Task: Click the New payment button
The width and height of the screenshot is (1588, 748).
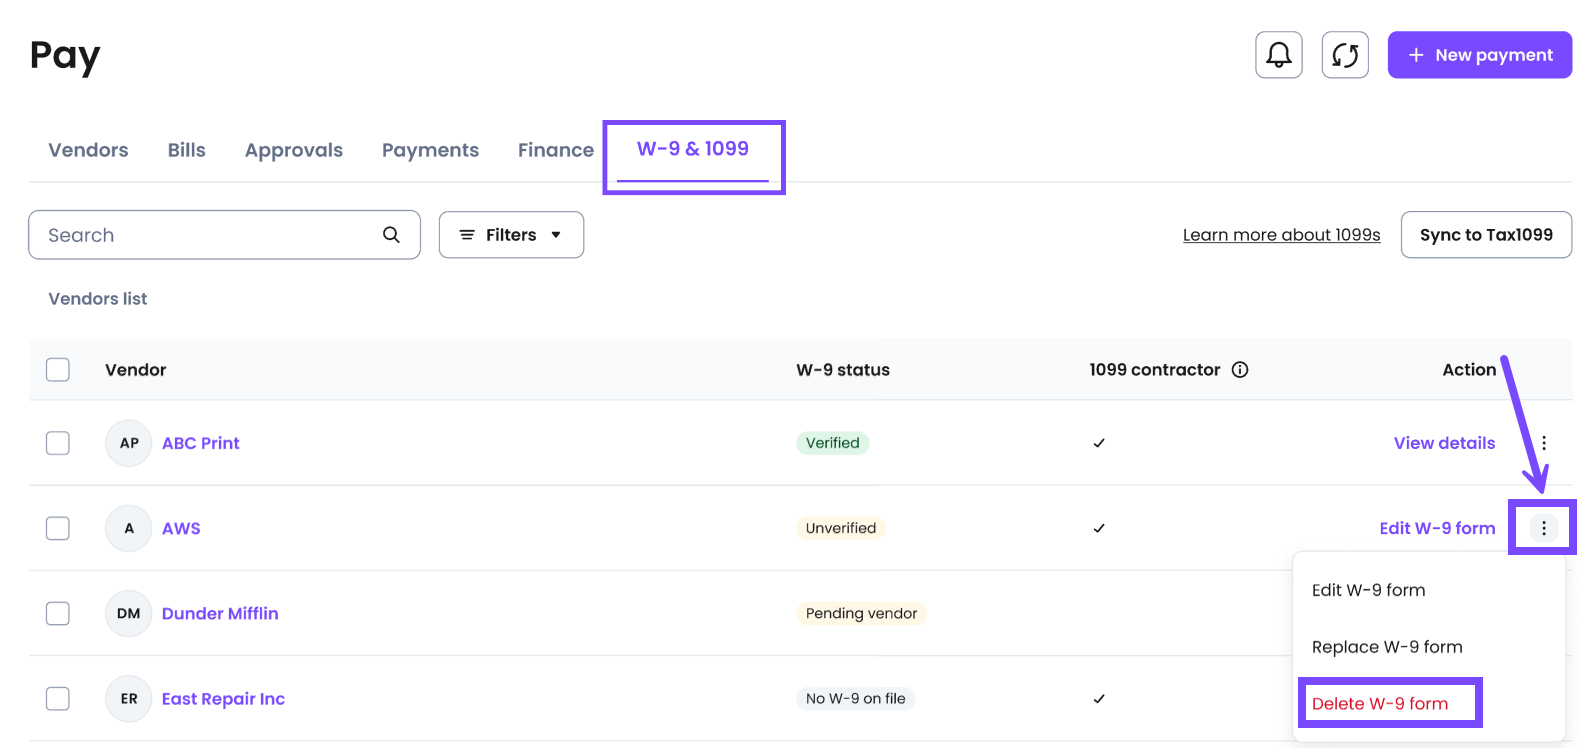Action: tap(1479, 55)
